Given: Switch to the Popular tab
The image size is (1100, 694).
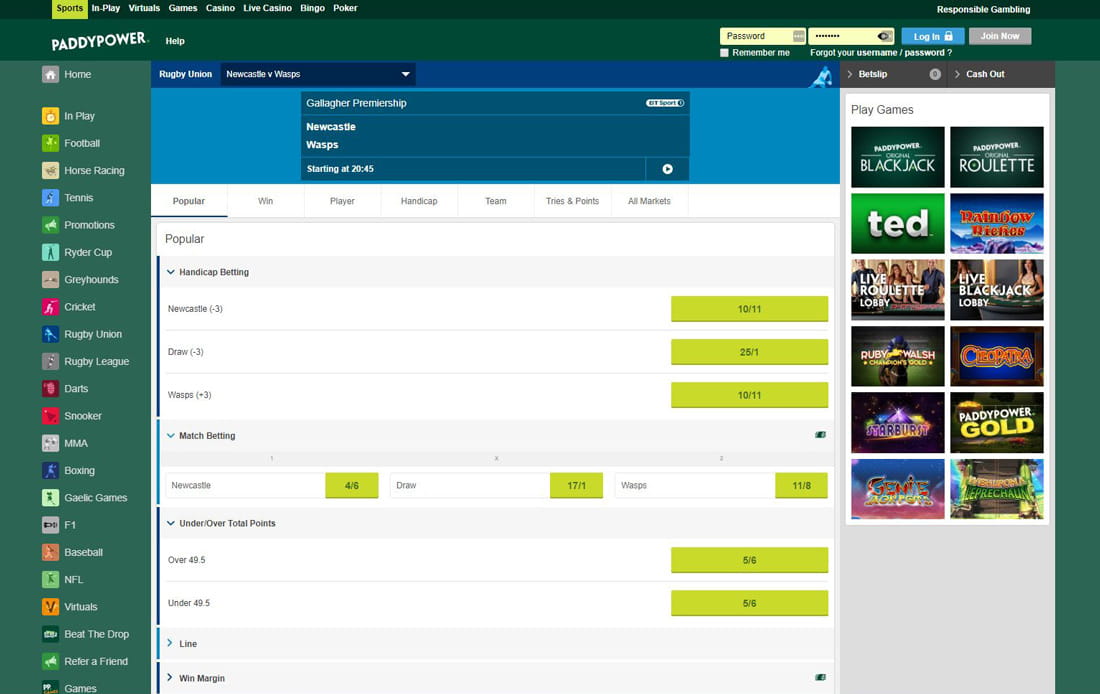Looking at the screenshot, I should [189, 201].
